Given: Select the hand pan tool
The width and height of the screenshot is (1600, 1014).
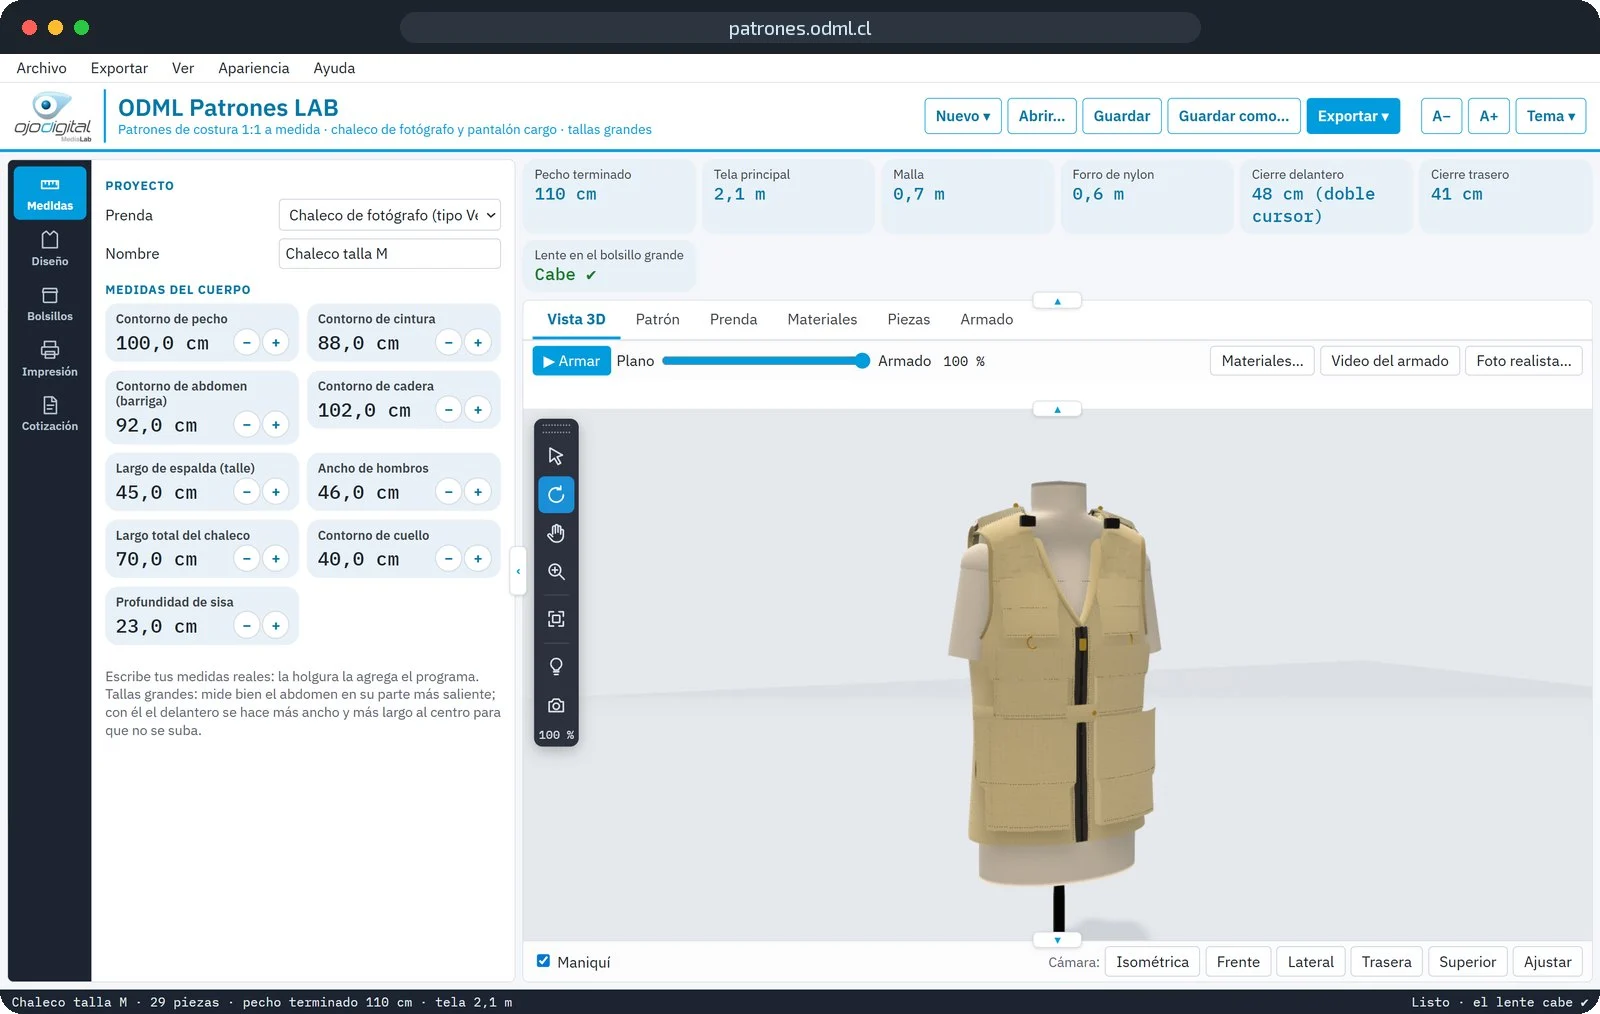Looking at the screenshot, I should [556, 533].
